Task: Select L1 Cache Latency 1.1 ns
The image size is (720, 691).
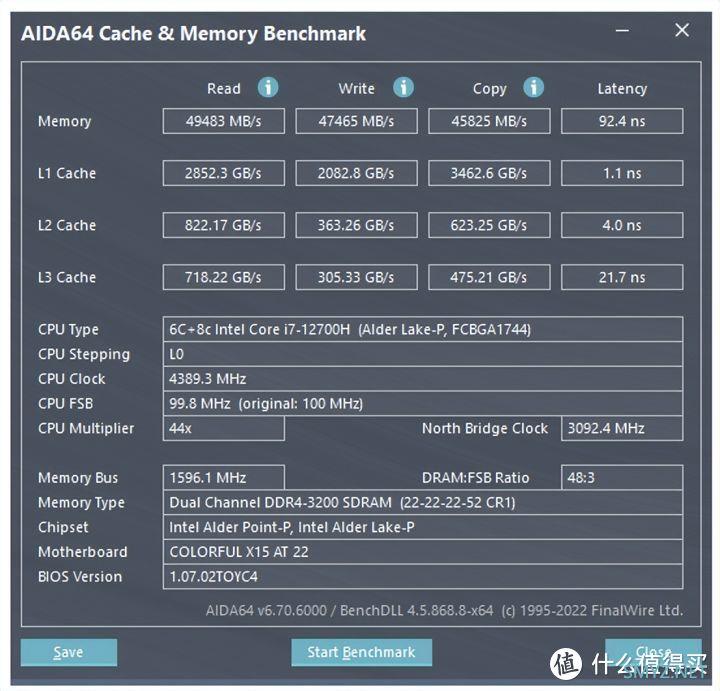Action: tap(622, 173)
